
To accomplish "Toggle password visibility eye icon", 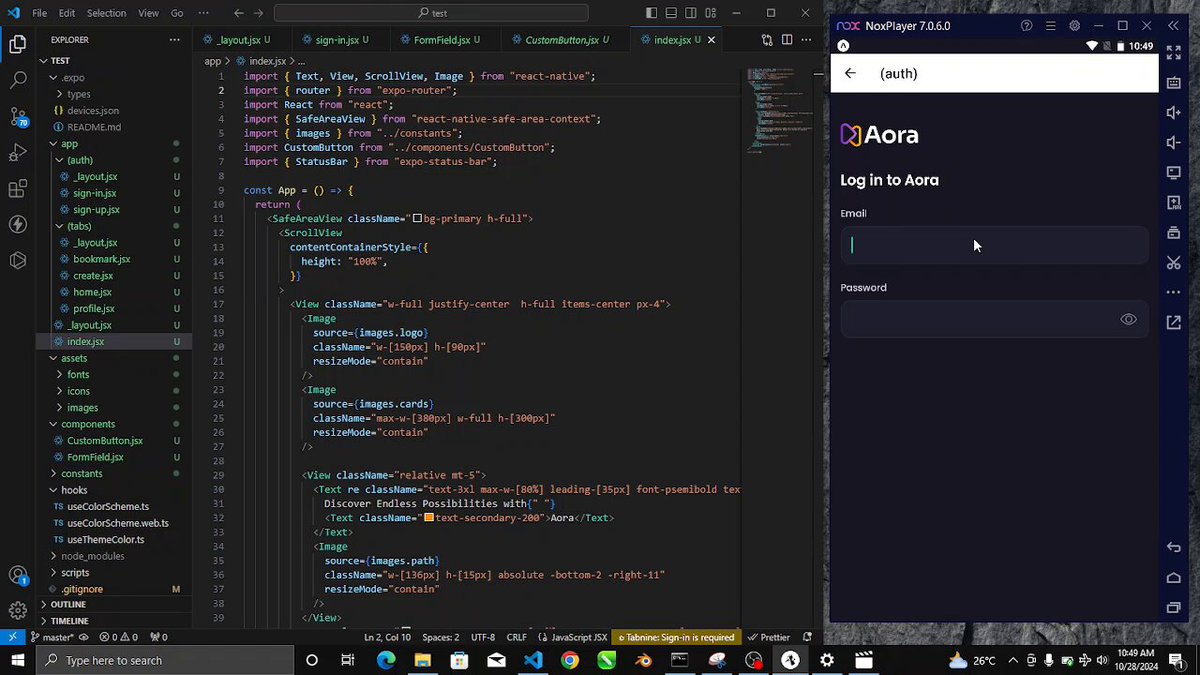I will 1128,320.
